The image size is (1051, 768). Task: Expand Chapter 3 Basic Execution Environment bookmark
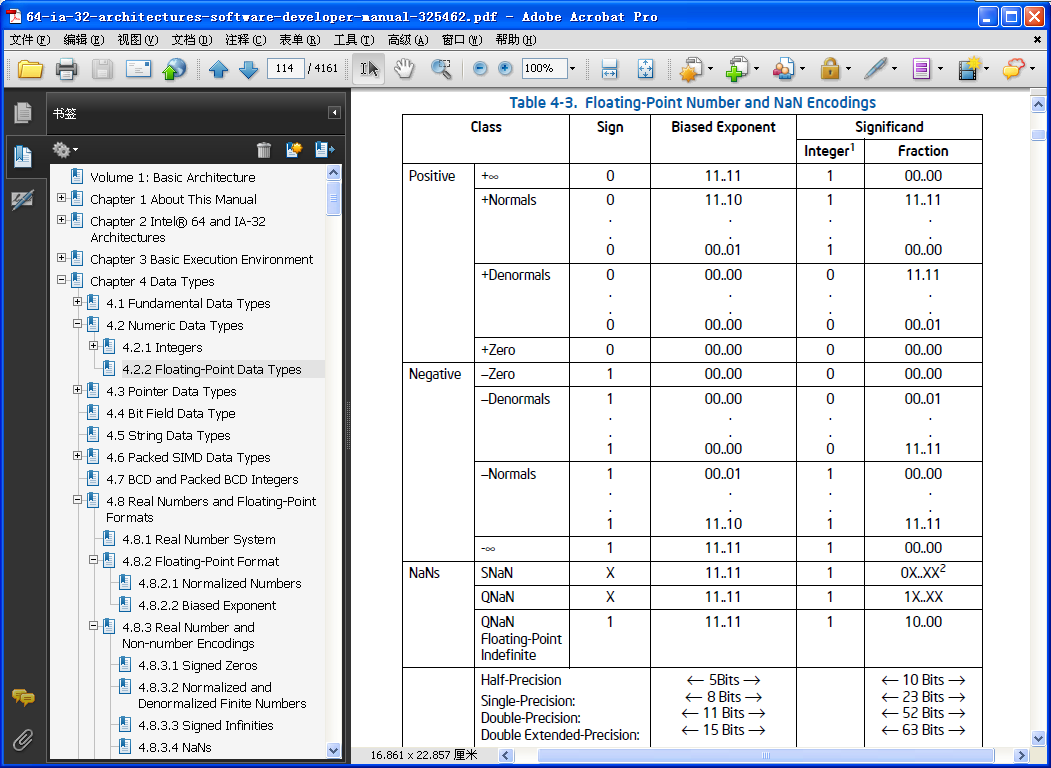click(x=62, y=258)
